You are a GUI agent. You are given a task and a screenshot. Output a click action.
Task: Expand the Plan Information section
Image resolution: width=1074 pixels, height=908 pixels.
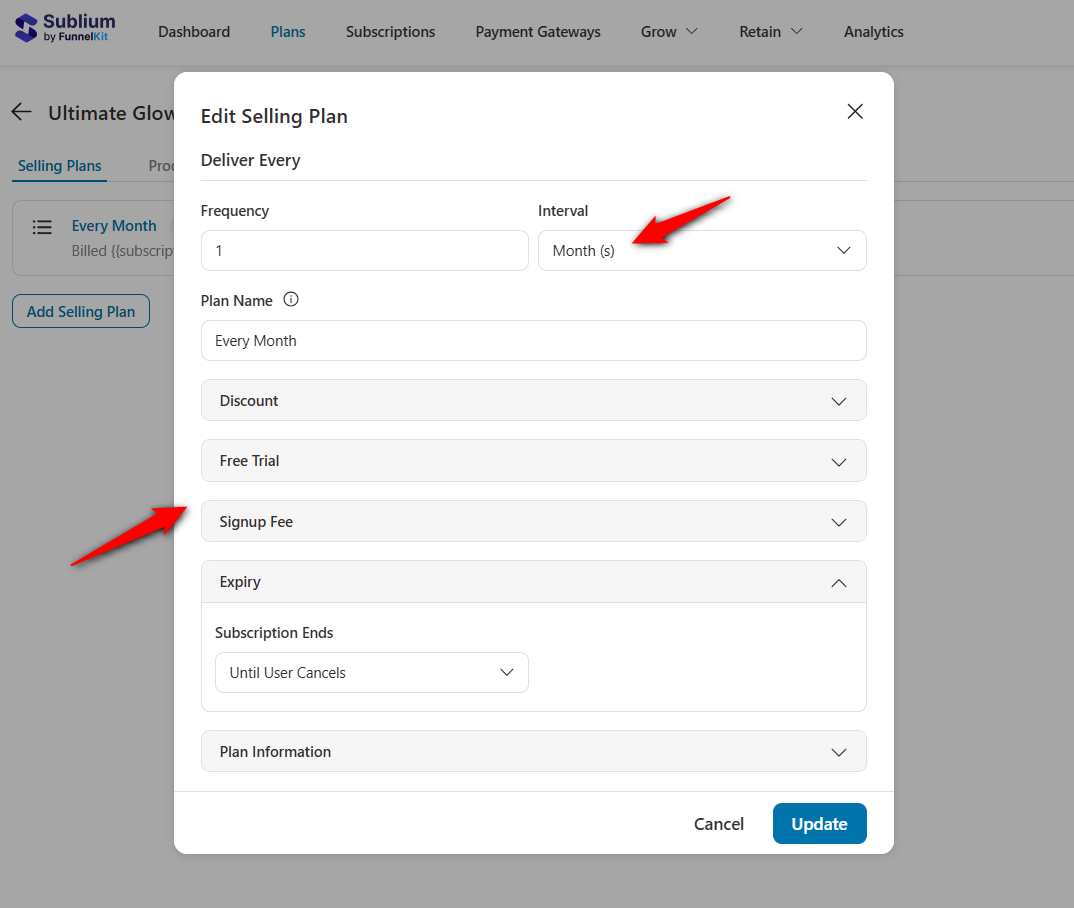(x=533, y=751)
